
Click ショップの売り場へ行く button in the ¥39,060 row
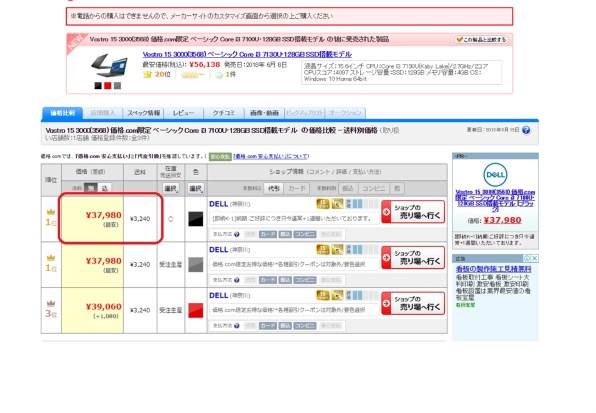point(413,303)
